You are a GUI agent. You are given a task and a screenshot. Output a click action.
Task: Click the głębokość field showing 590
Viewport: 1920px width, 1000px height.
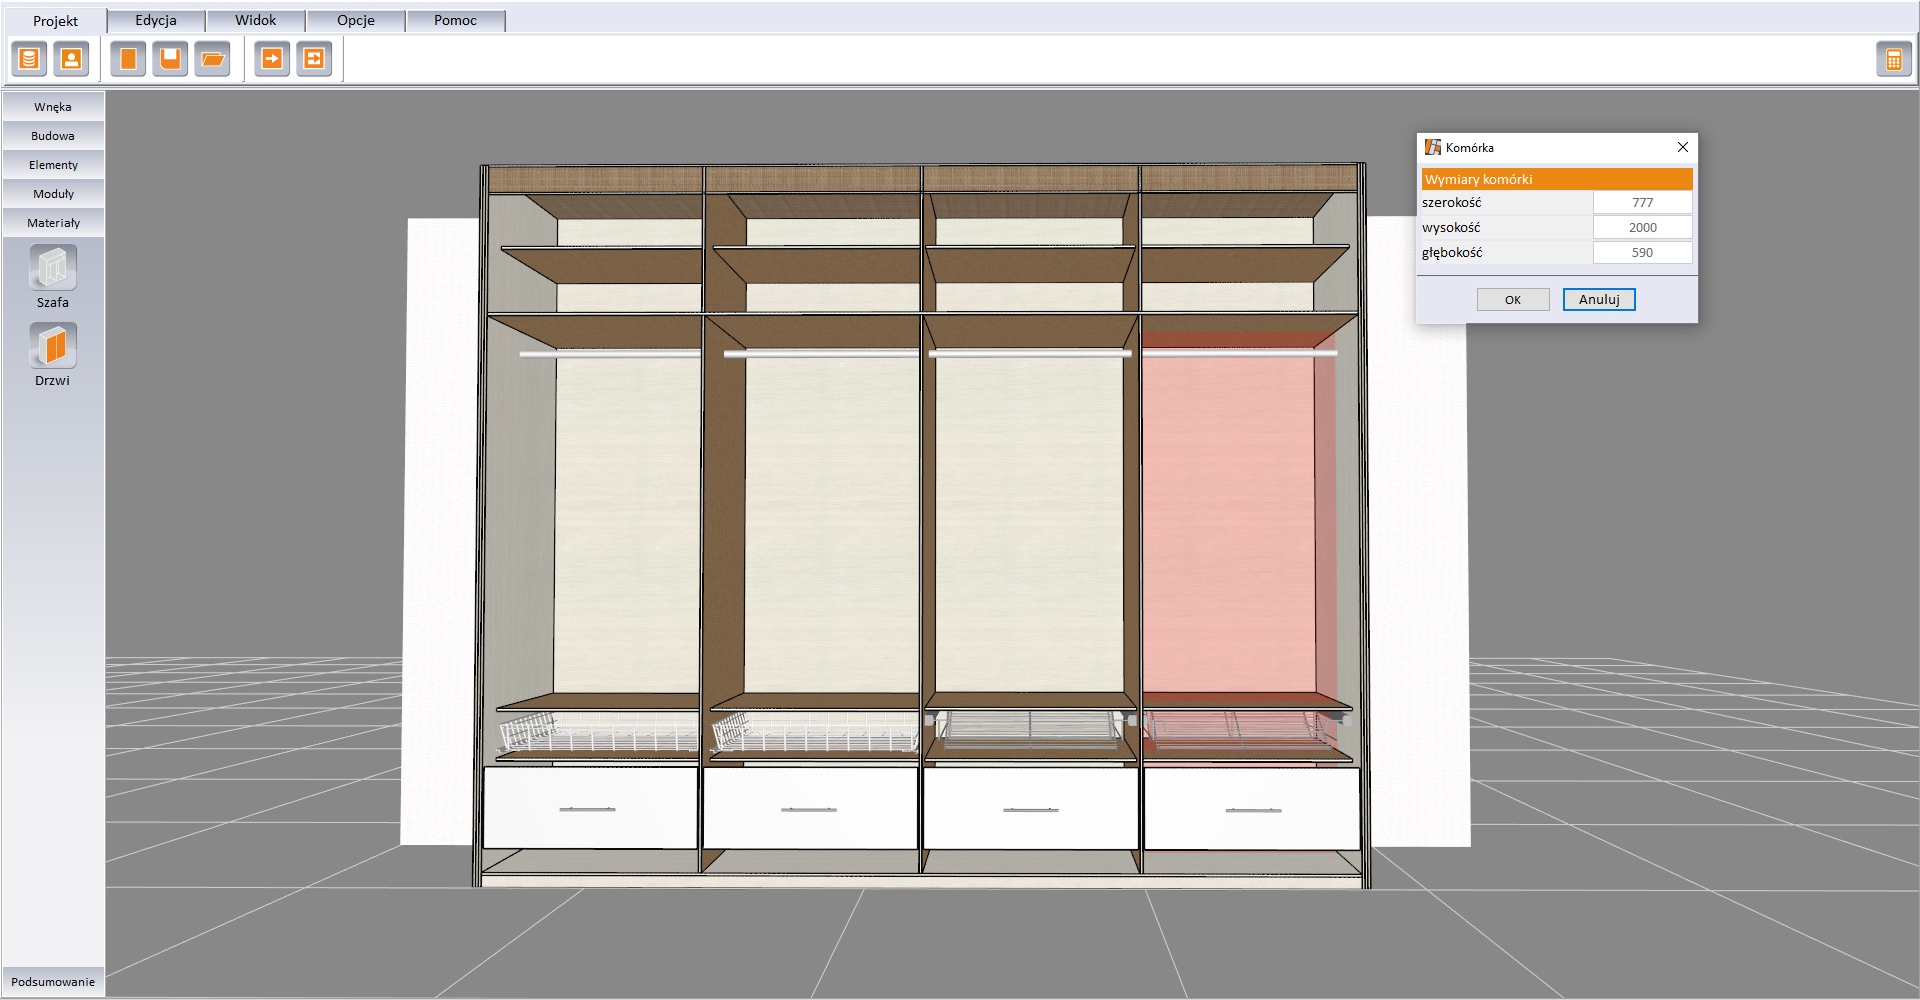(1642, 253)
